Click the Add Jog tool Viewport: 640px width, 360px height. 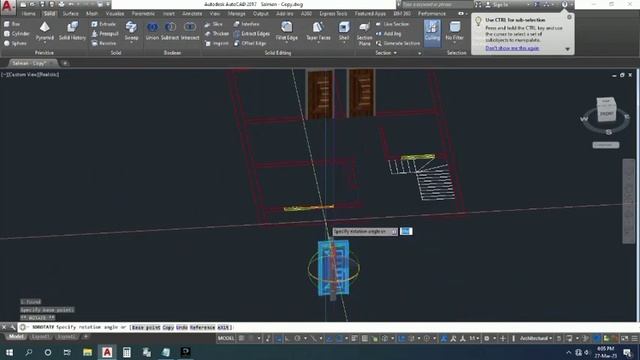[388, 33]
